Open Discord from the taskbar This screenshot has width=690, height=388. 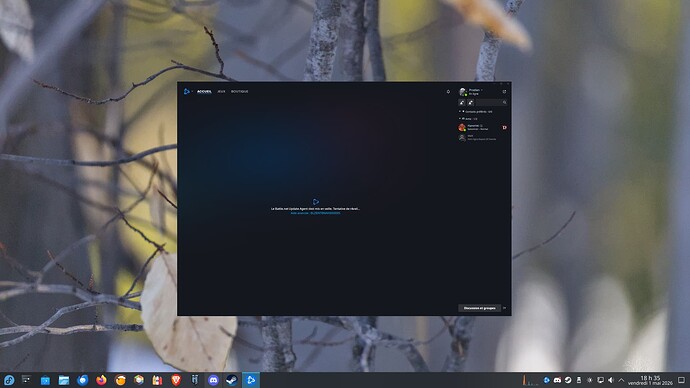coord(213,380)
